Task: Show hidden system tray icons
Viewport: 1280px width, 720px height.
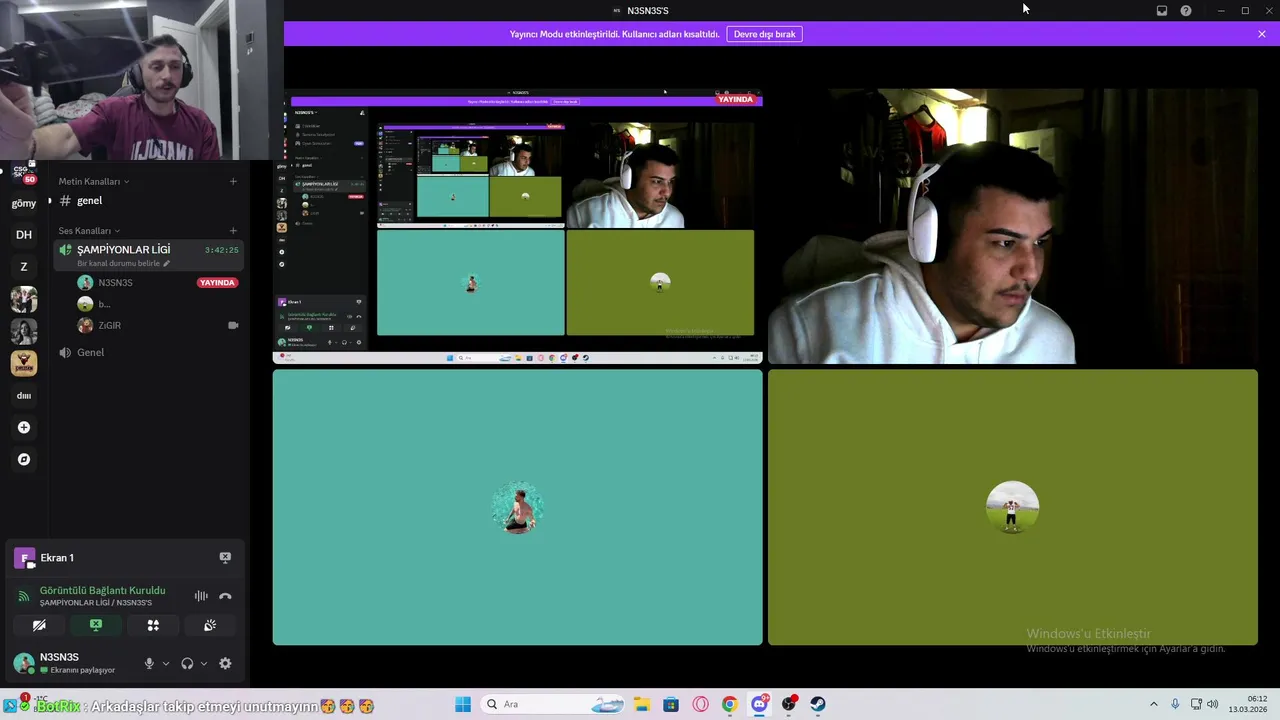Action: point(1153,704)
